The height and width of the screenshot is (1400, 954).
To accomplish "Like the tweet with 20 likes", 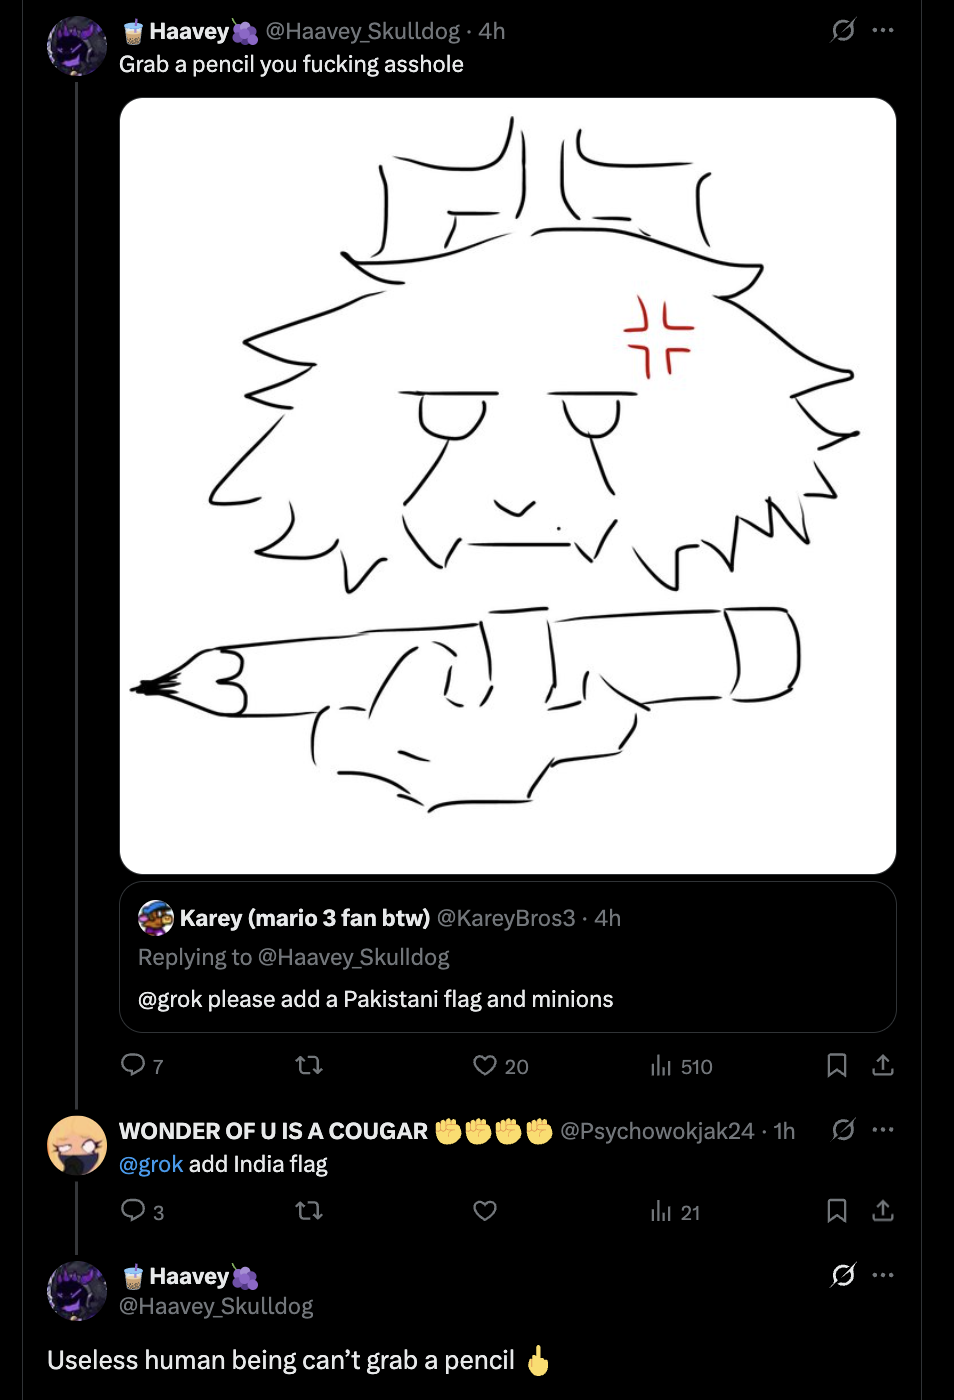I will click(x=485, y=1065).
